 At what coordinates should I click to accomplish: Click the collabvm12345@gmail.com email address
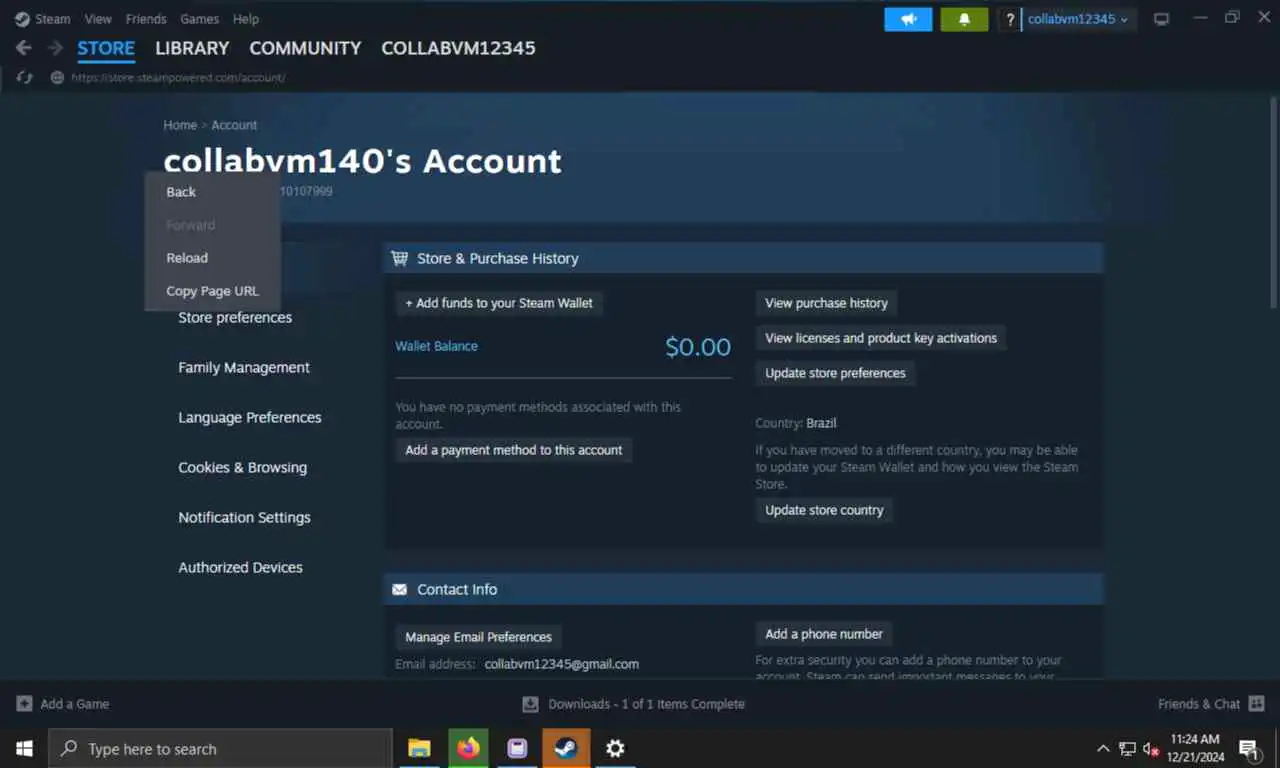[562, 664]
